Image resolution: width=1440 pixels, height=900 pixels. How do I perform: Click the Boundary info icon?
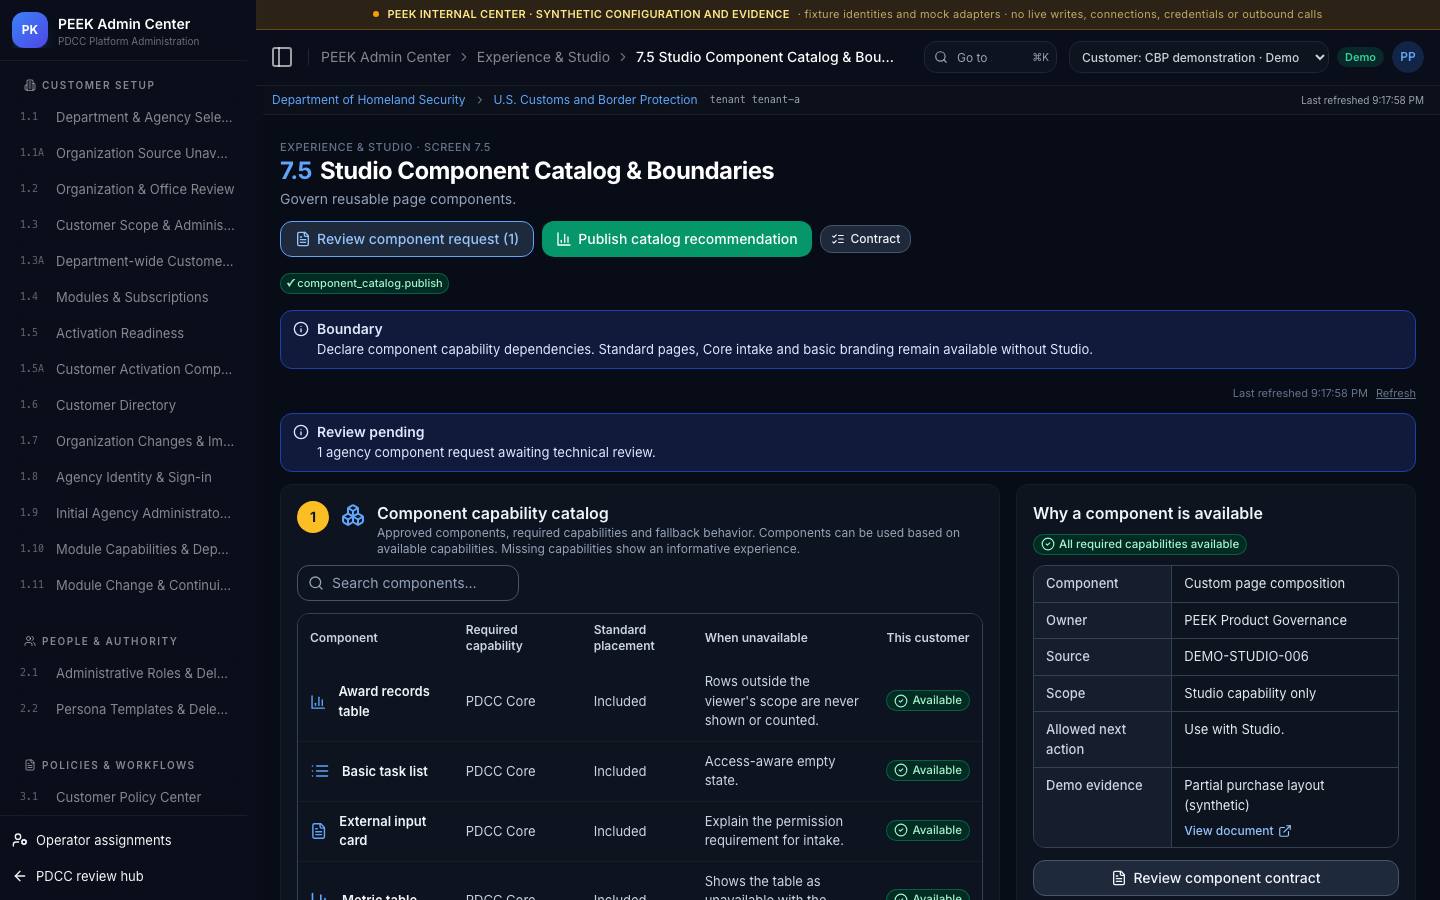click(x=301, y=329)
